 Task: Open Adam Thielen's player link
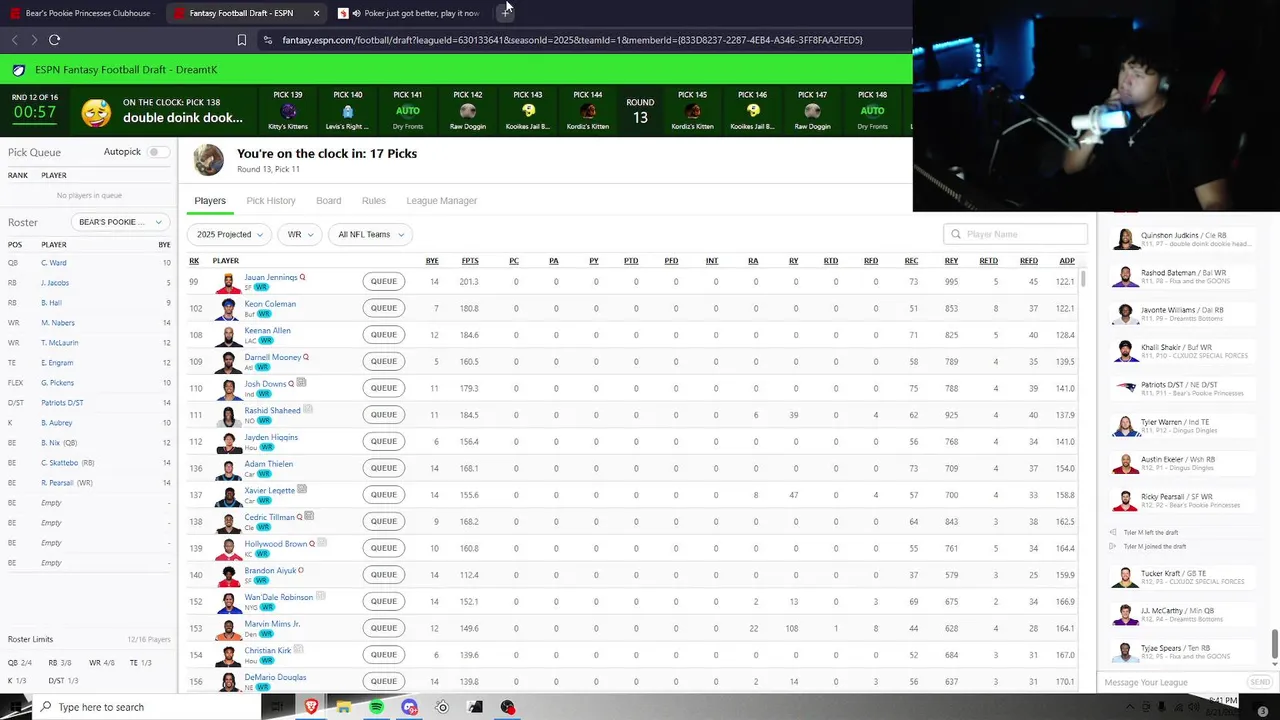coord(269,464)
